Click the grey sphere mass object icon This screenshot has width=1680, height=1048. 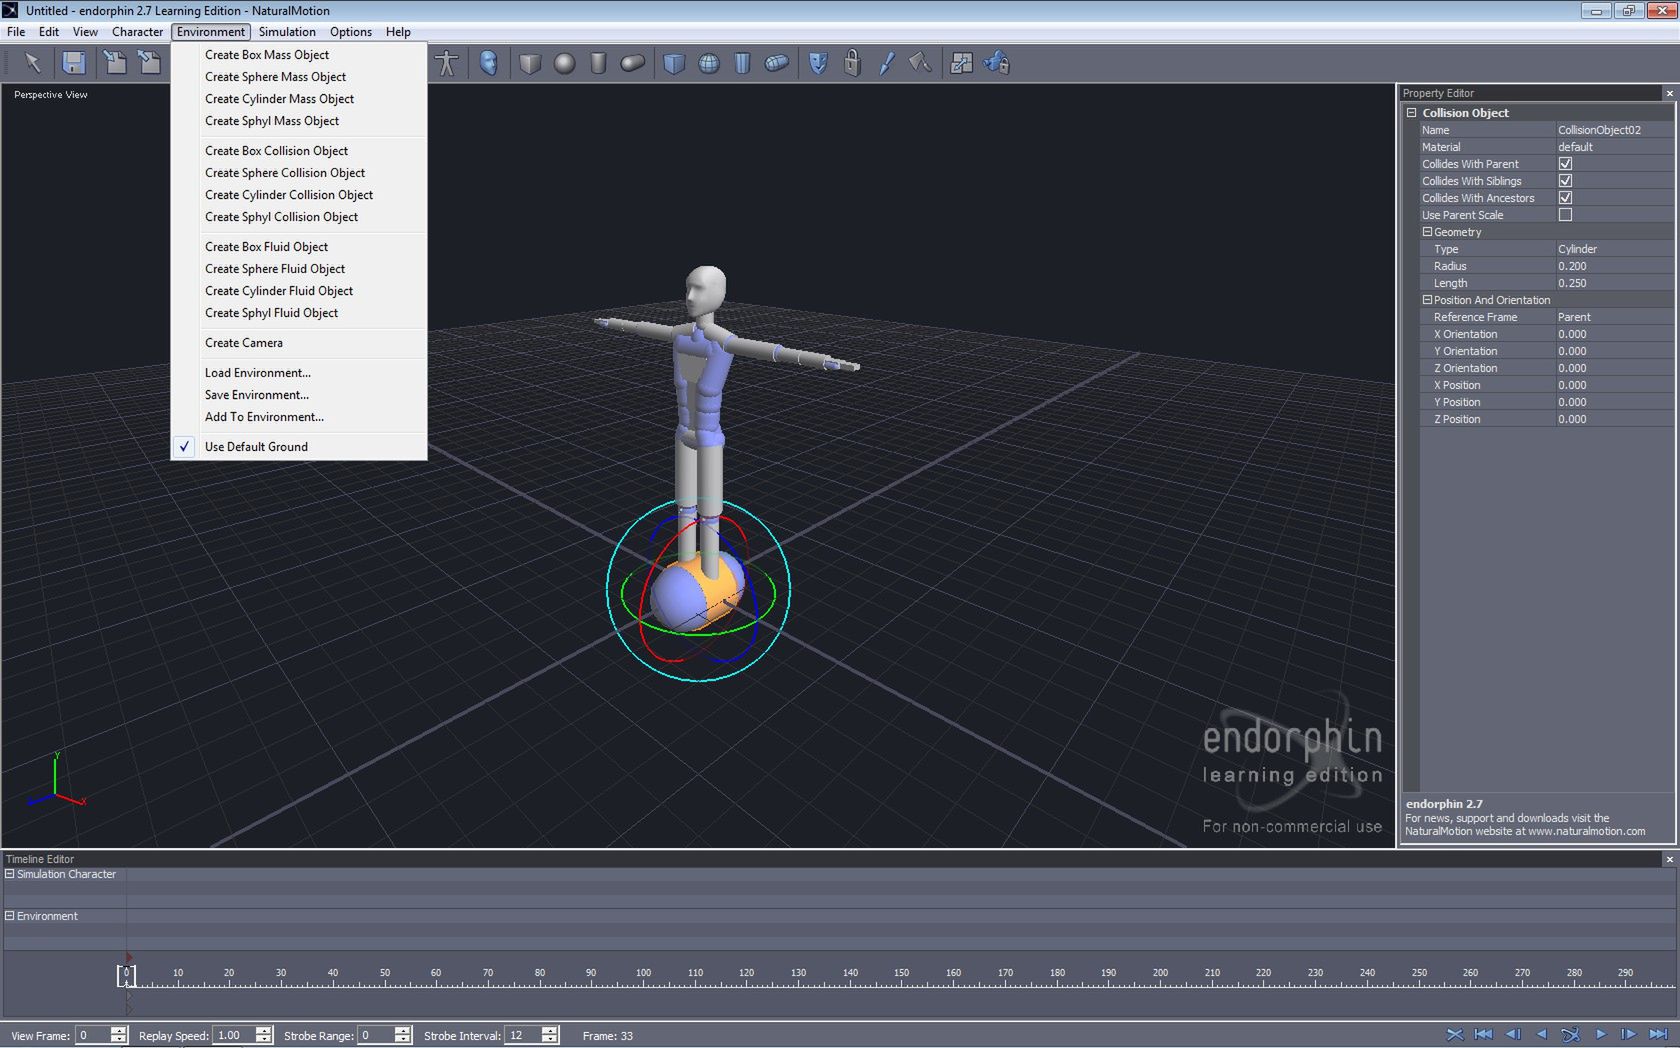[564, 63]
